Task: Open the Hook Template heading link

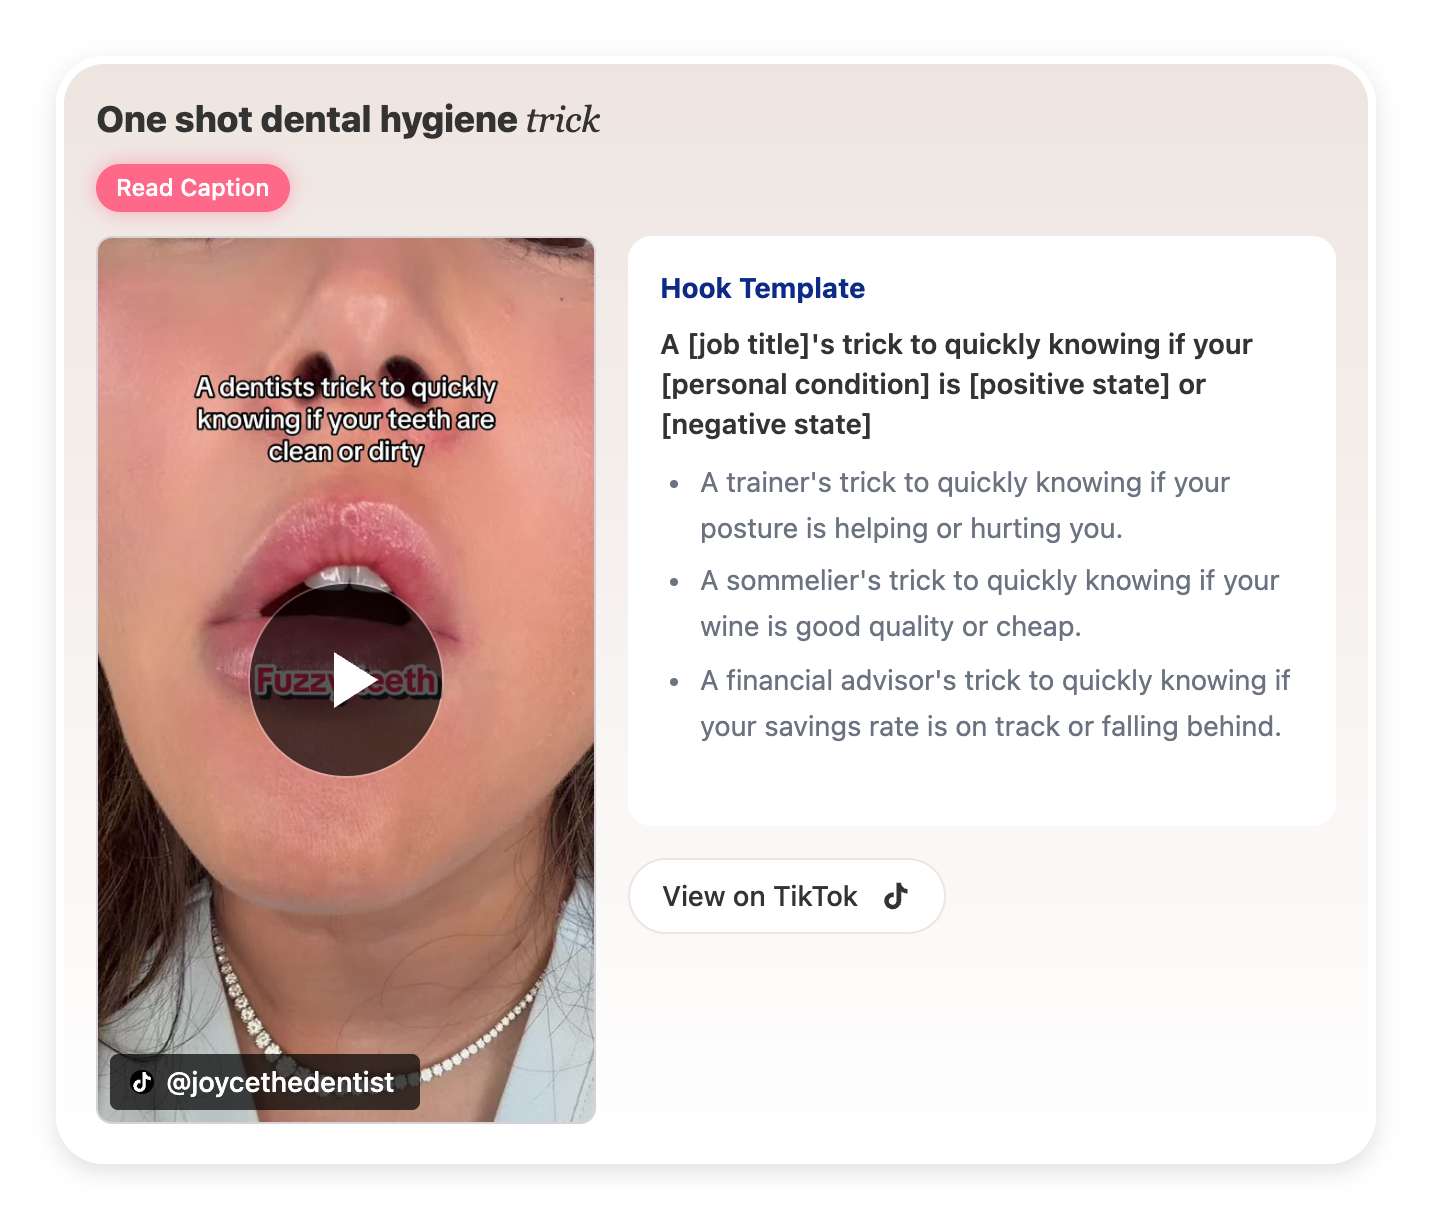Action: [762, 288]
